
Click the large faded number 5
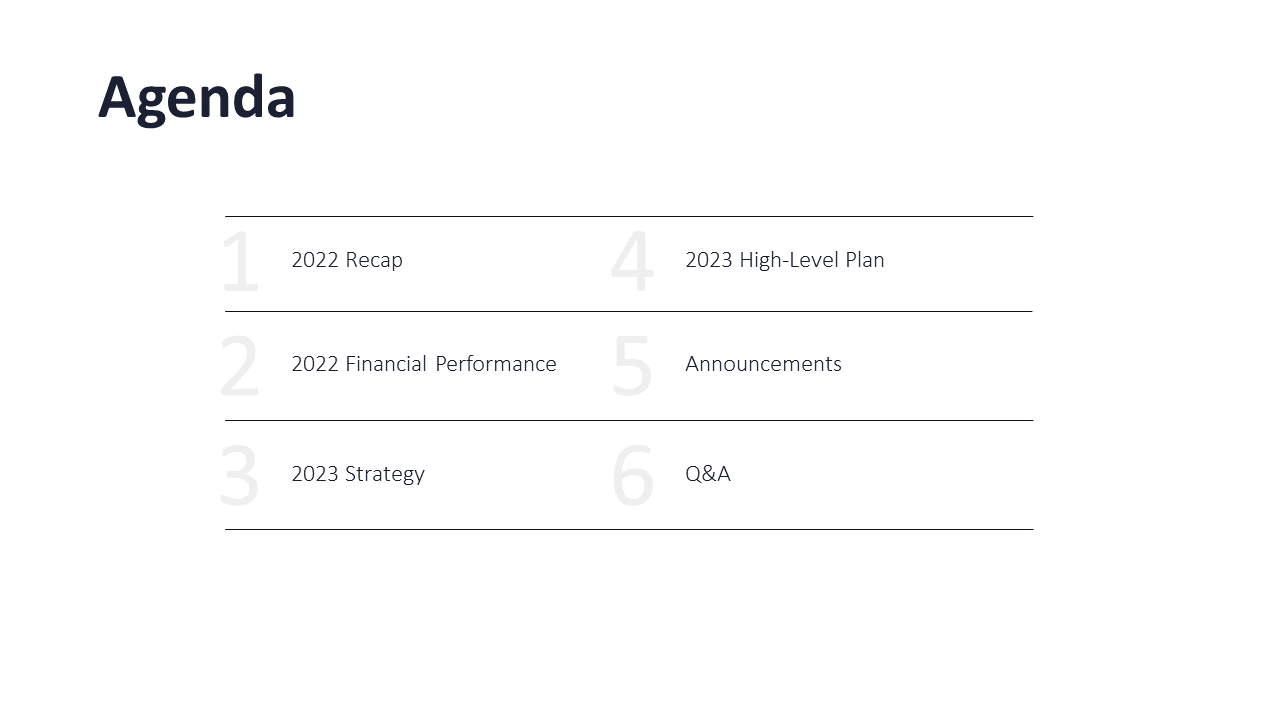(632, 367)
